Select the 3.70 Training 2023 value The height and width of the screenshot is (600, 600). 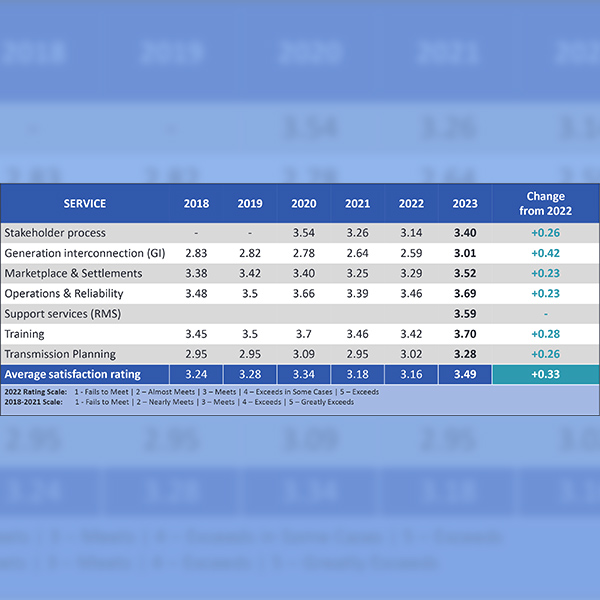[465, 333]
